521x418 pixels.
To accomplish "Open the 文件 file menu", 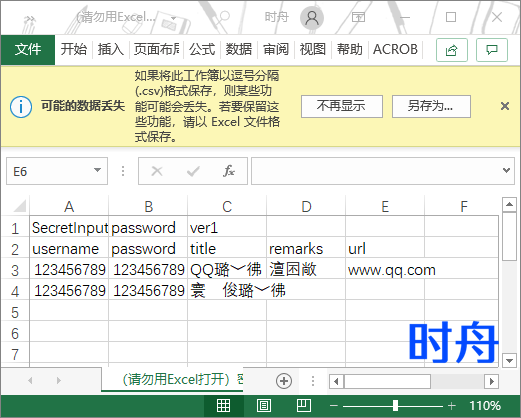I will click(x=28, y=50).
